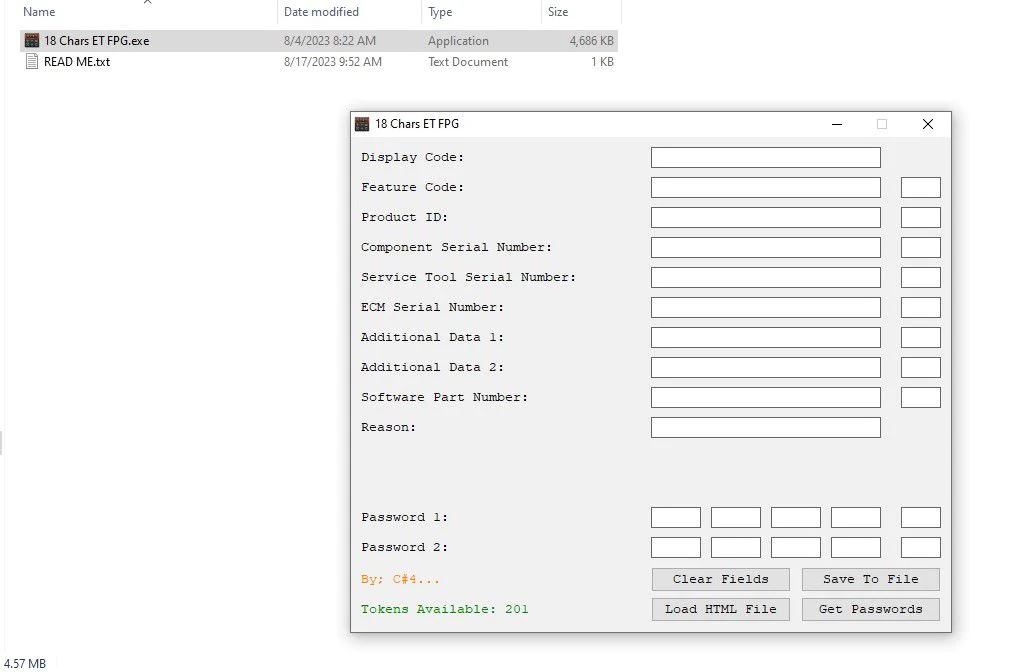Click the Load HTML File button

pos(720,609)
